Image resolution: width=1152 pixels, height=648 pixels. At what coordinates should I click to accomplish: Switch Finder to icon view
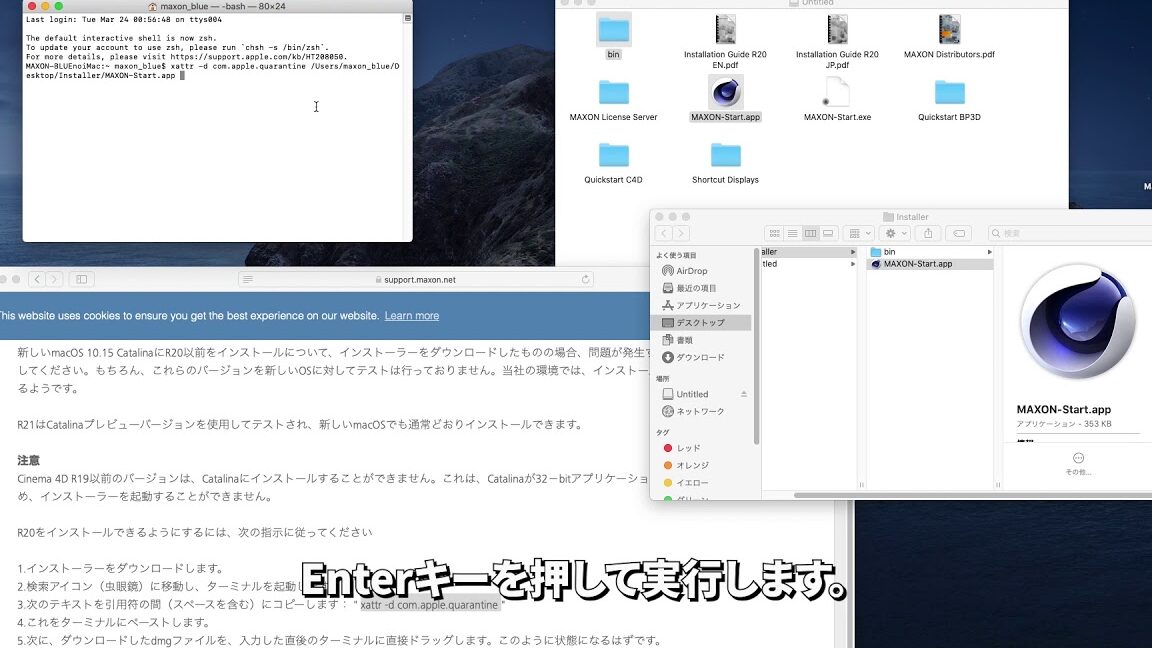[774, 233]
